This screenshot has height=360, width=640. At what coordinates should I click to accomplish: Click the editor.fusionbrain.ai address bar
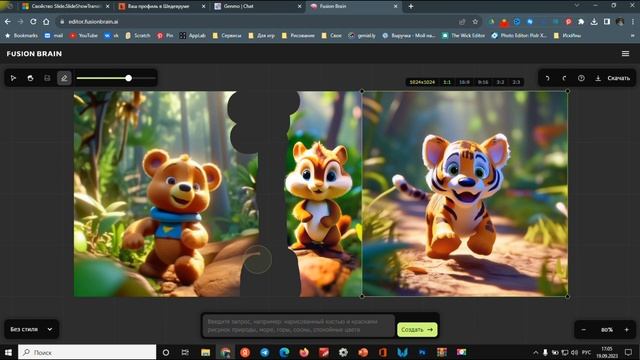[261, 22]
